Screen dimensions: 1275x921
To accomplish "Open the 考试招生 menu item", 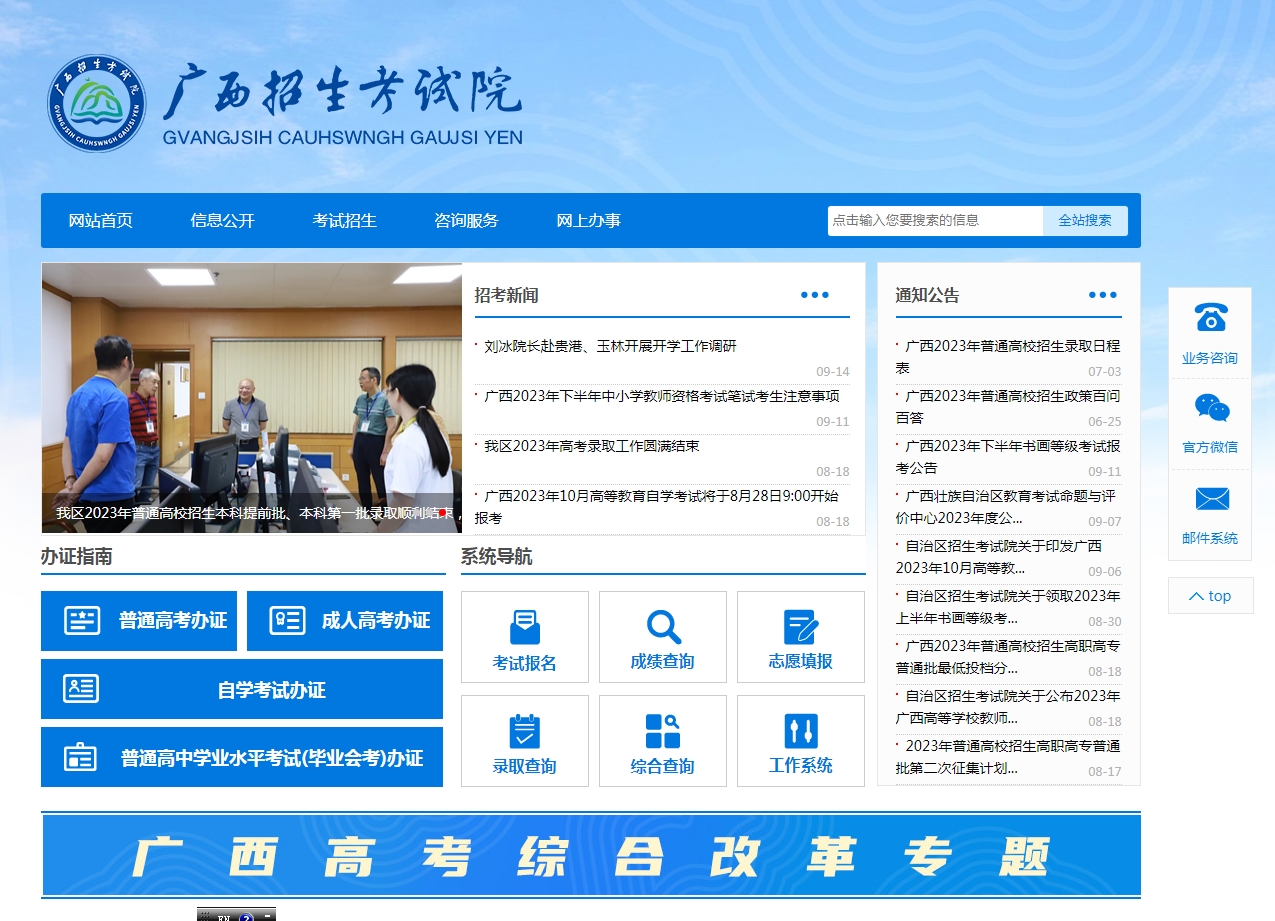I will pos(343,220).
